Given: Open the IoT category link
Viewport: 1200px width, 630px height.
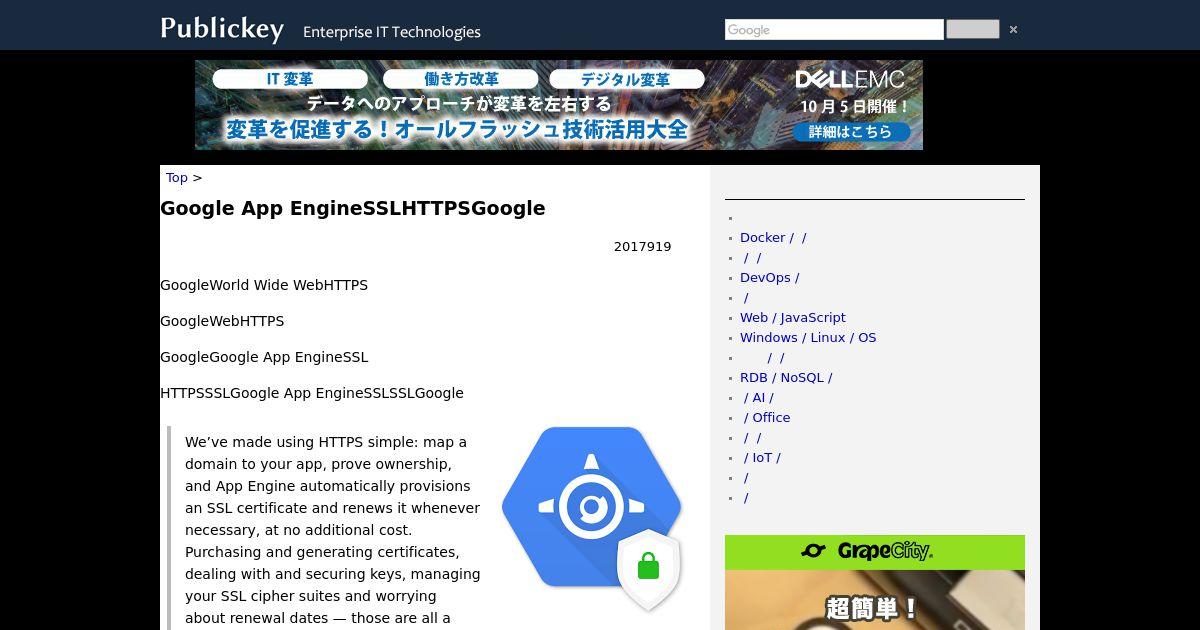Looking at the screenshot, I should click(x=762, y=457).
